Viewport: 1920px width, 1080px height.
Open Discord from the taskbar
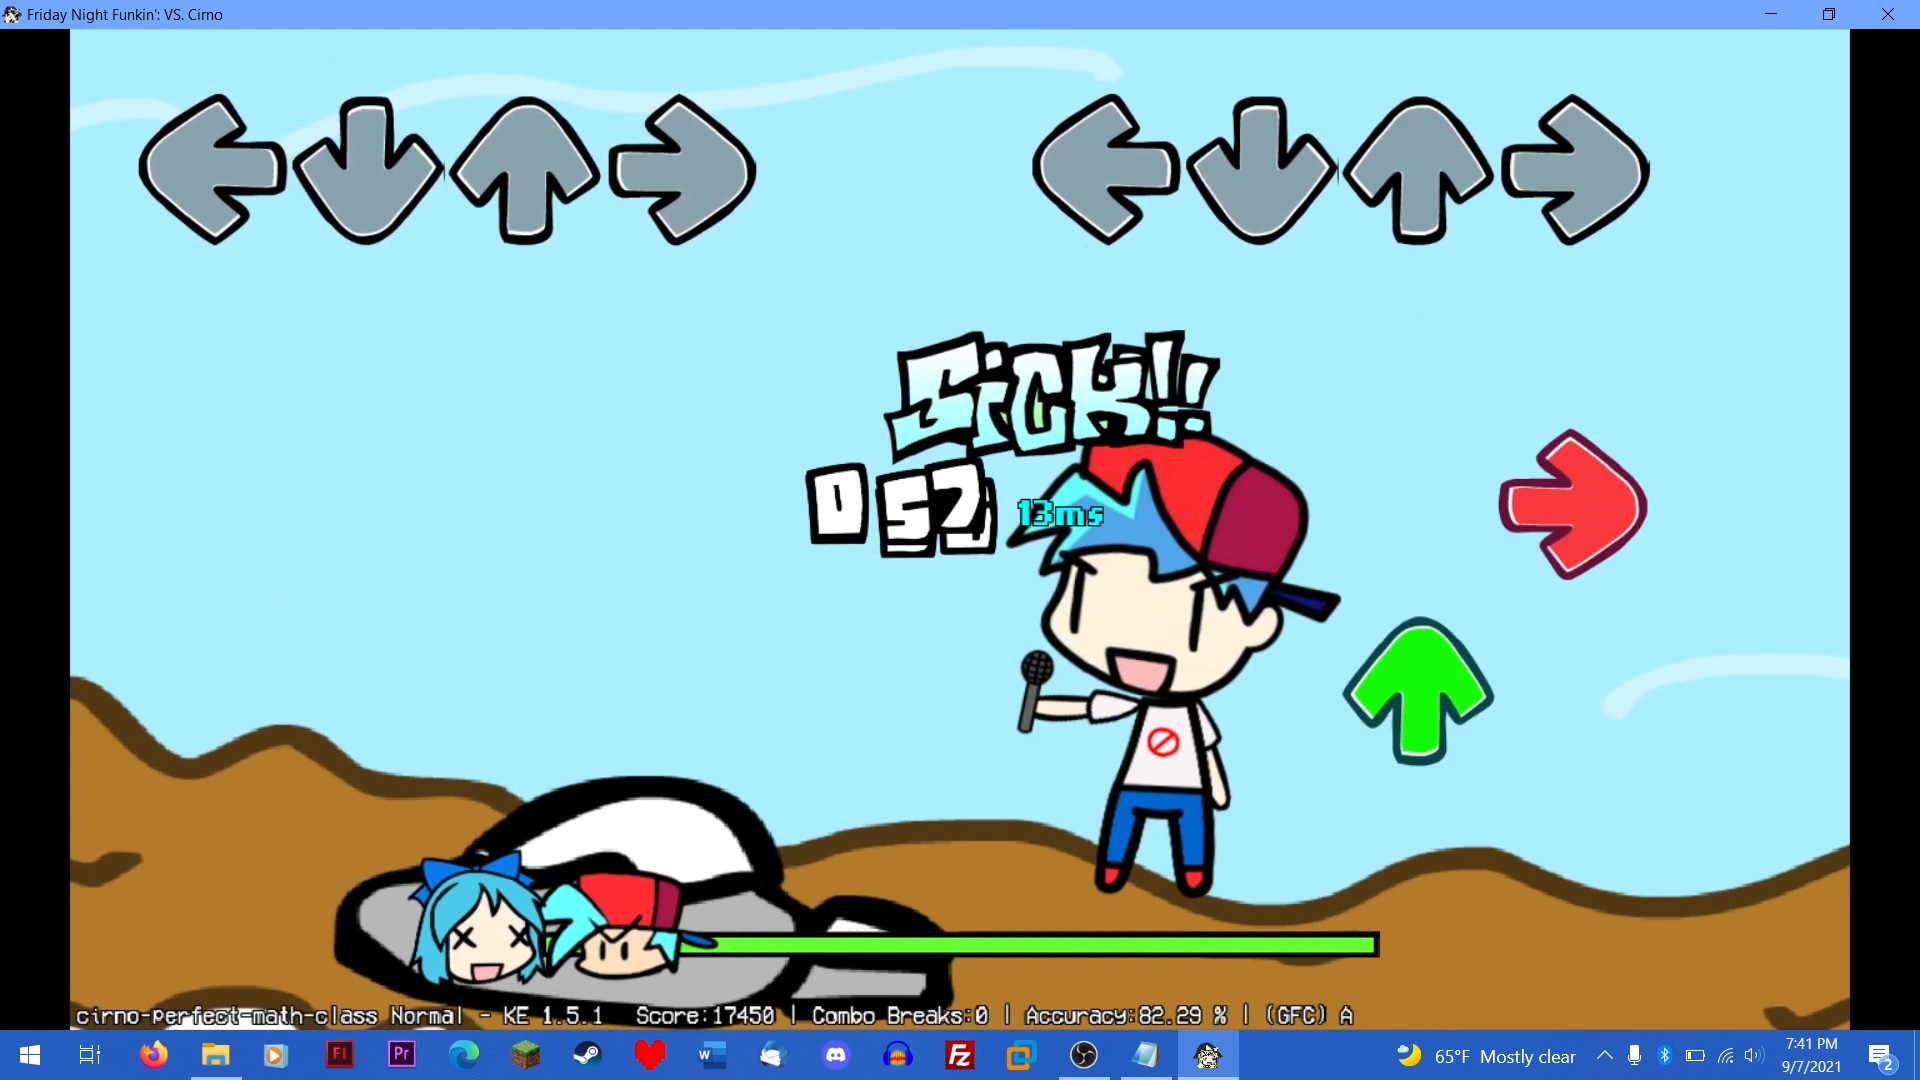(x=837, y=1055)
